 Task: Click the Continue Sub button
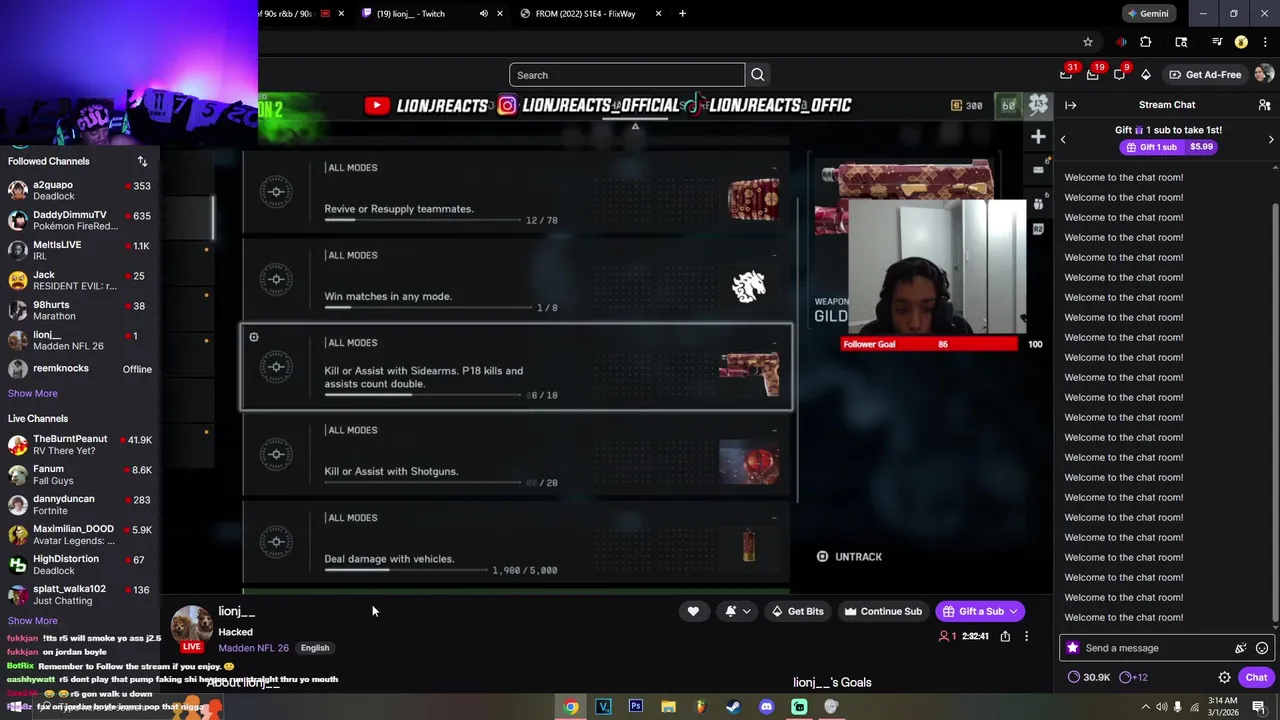click(x=882, y=611)
